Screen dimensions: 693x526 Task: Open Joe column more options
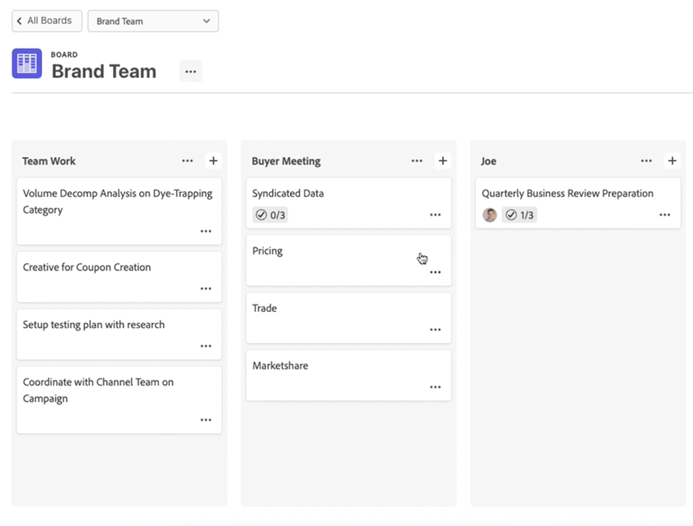point(646,161)
